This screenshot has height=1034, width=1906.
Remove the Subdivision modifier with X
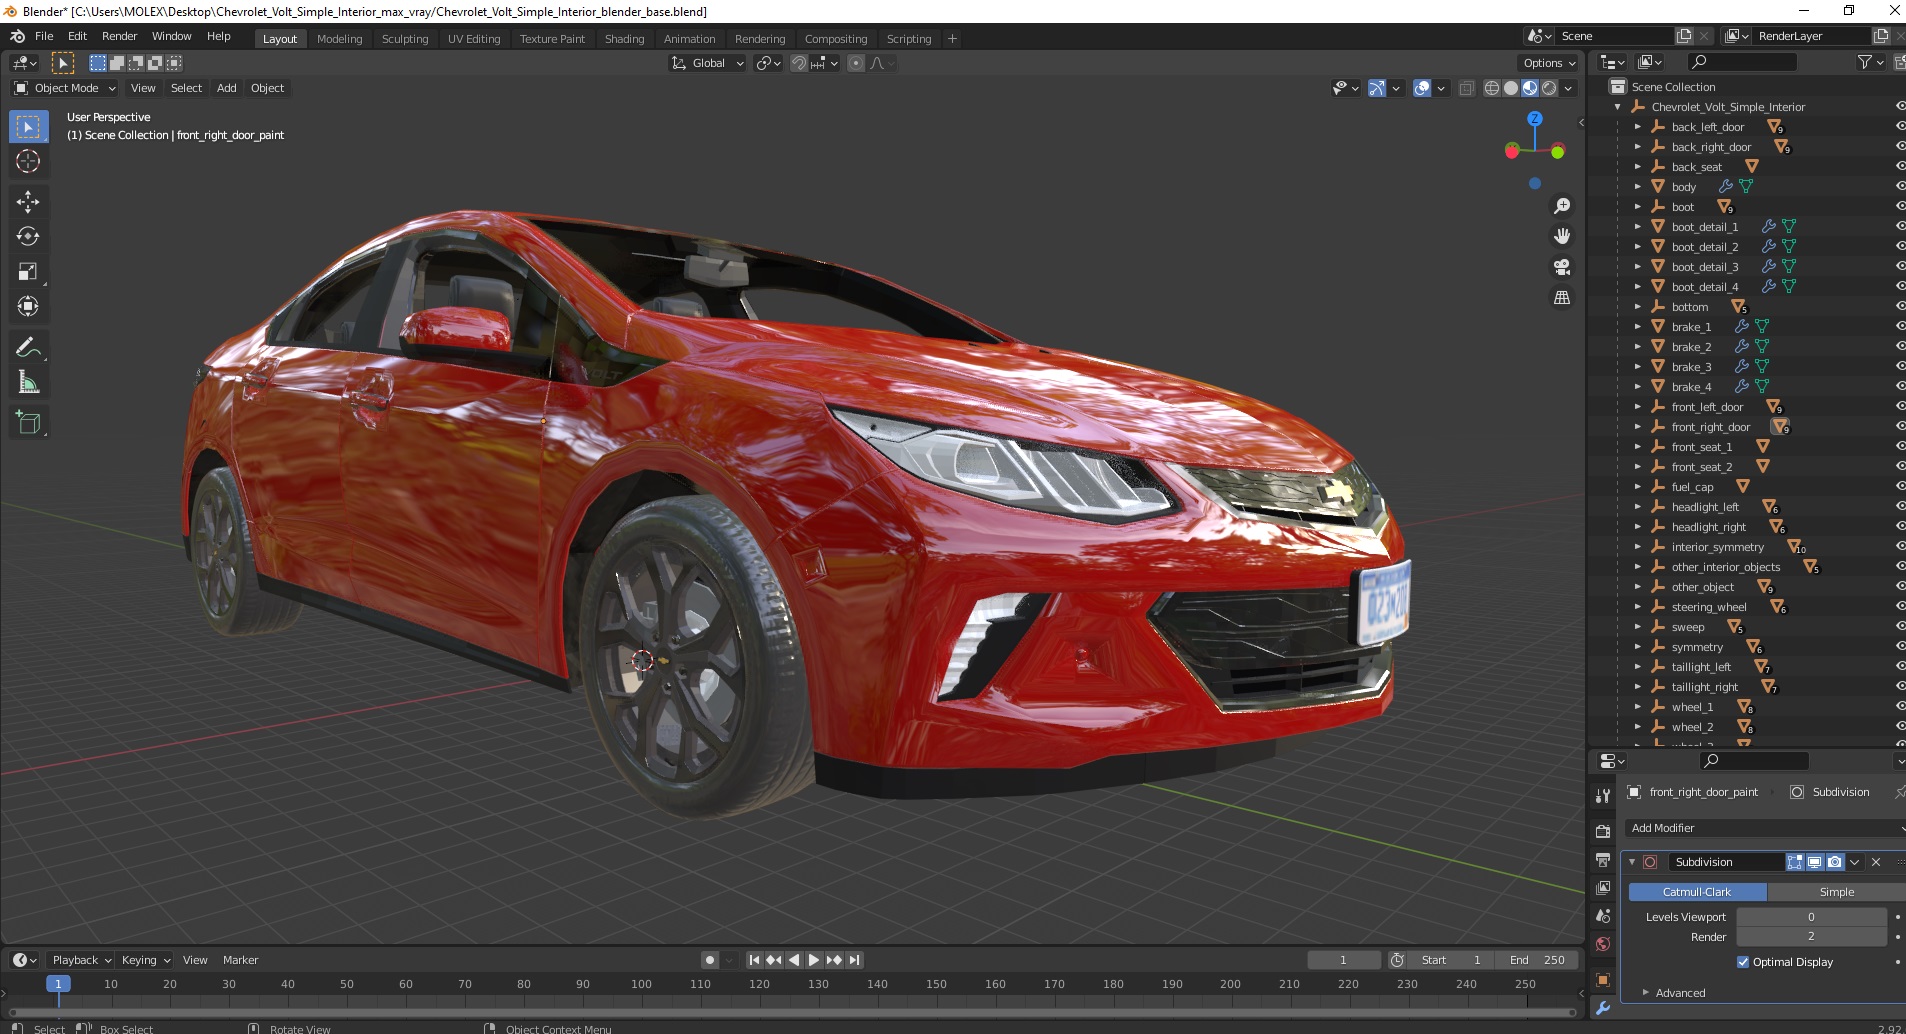[1876, 862]
